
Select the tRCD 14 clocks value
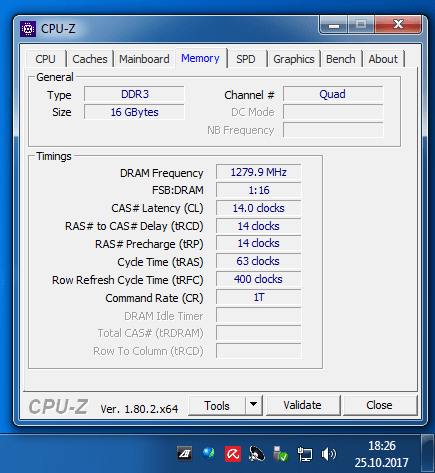258,226
